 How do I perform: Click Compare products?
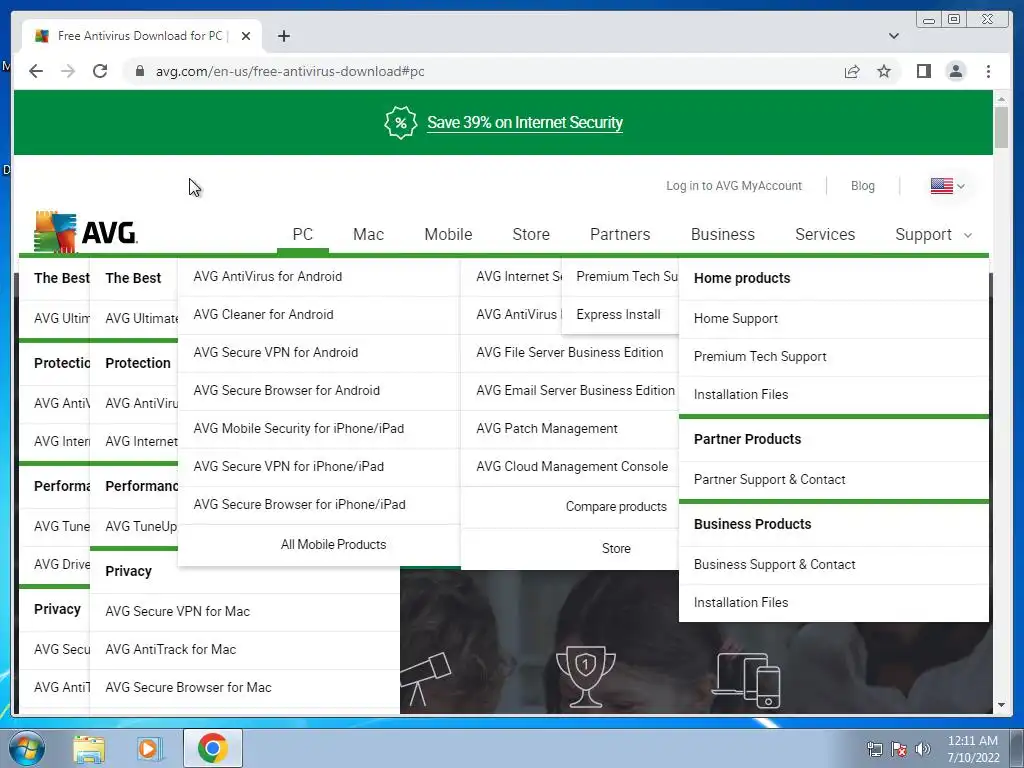click(x=616, y=507)
